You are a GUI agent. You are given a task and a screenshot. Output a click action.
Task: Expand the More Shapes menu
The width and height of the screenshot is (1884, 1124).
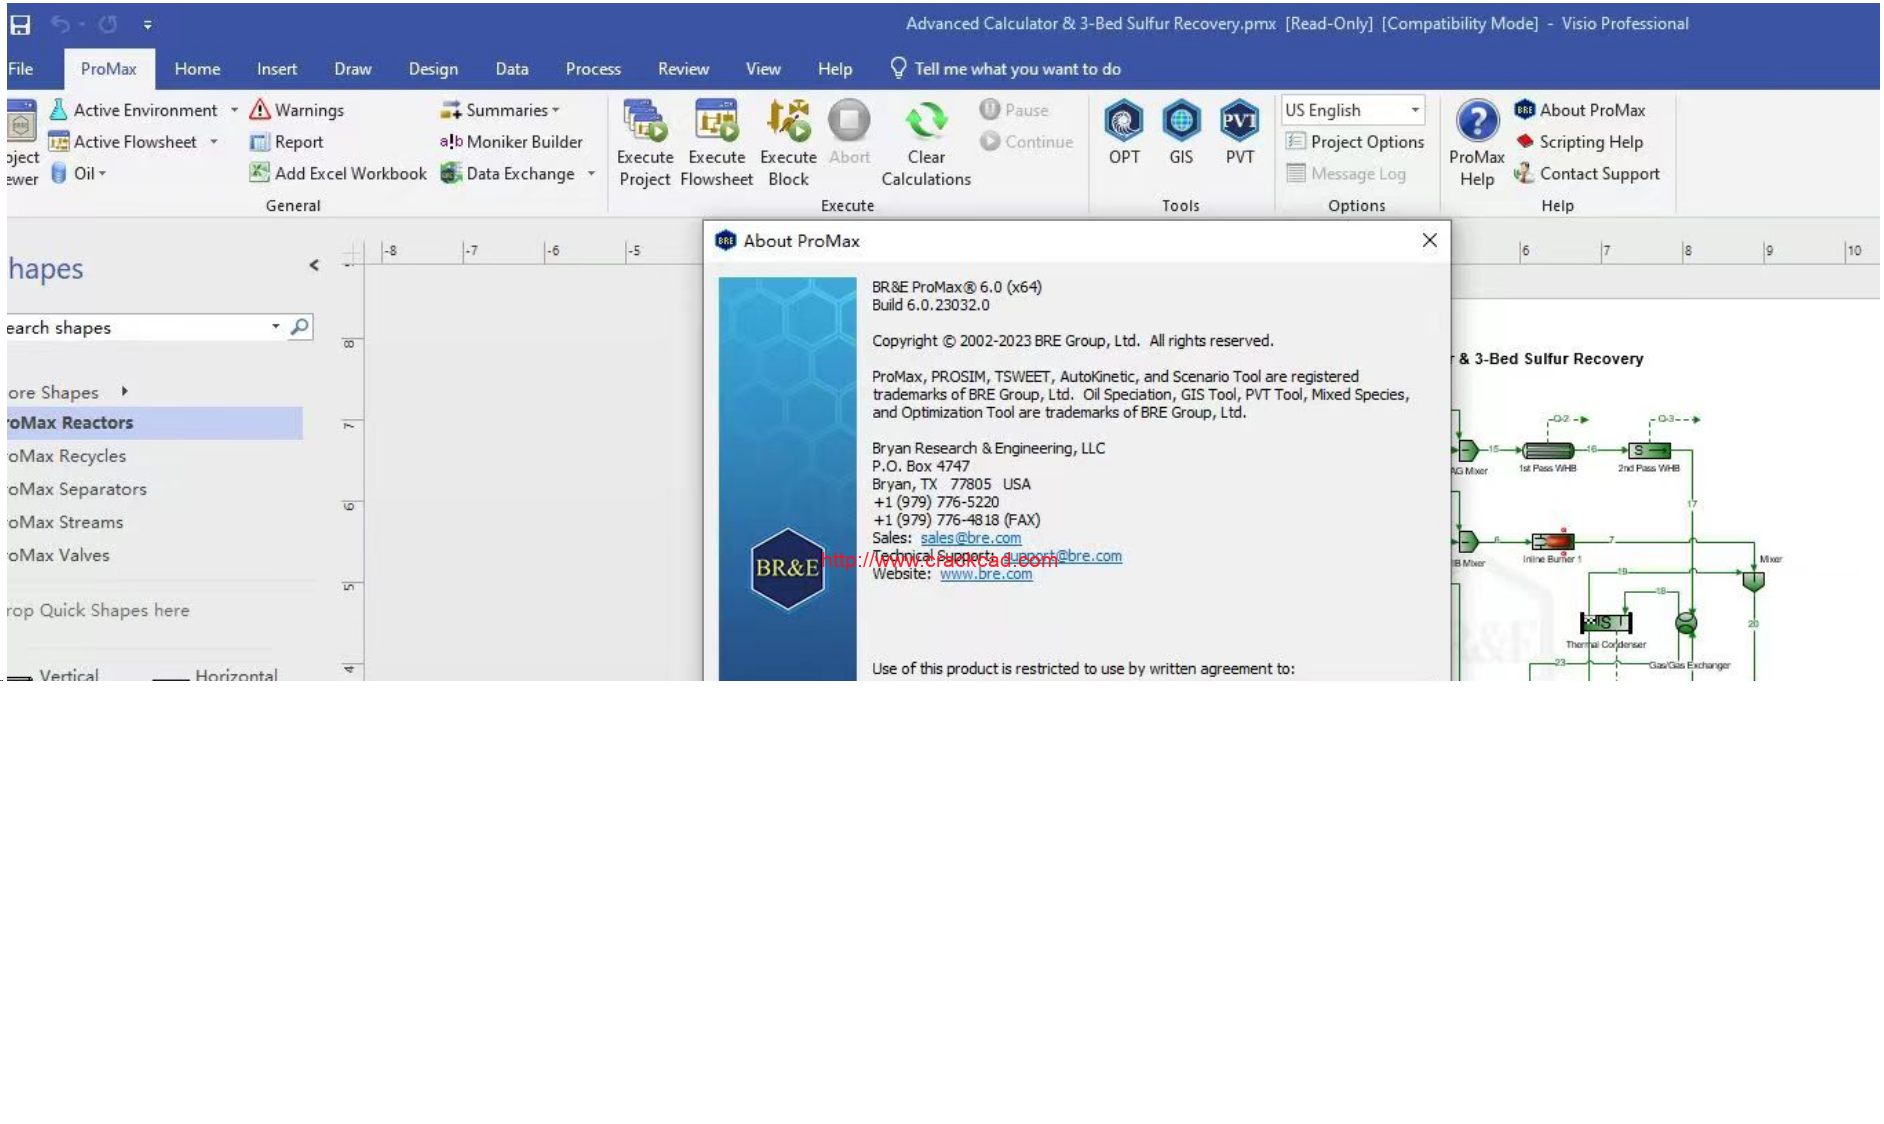tap(67, 392)
